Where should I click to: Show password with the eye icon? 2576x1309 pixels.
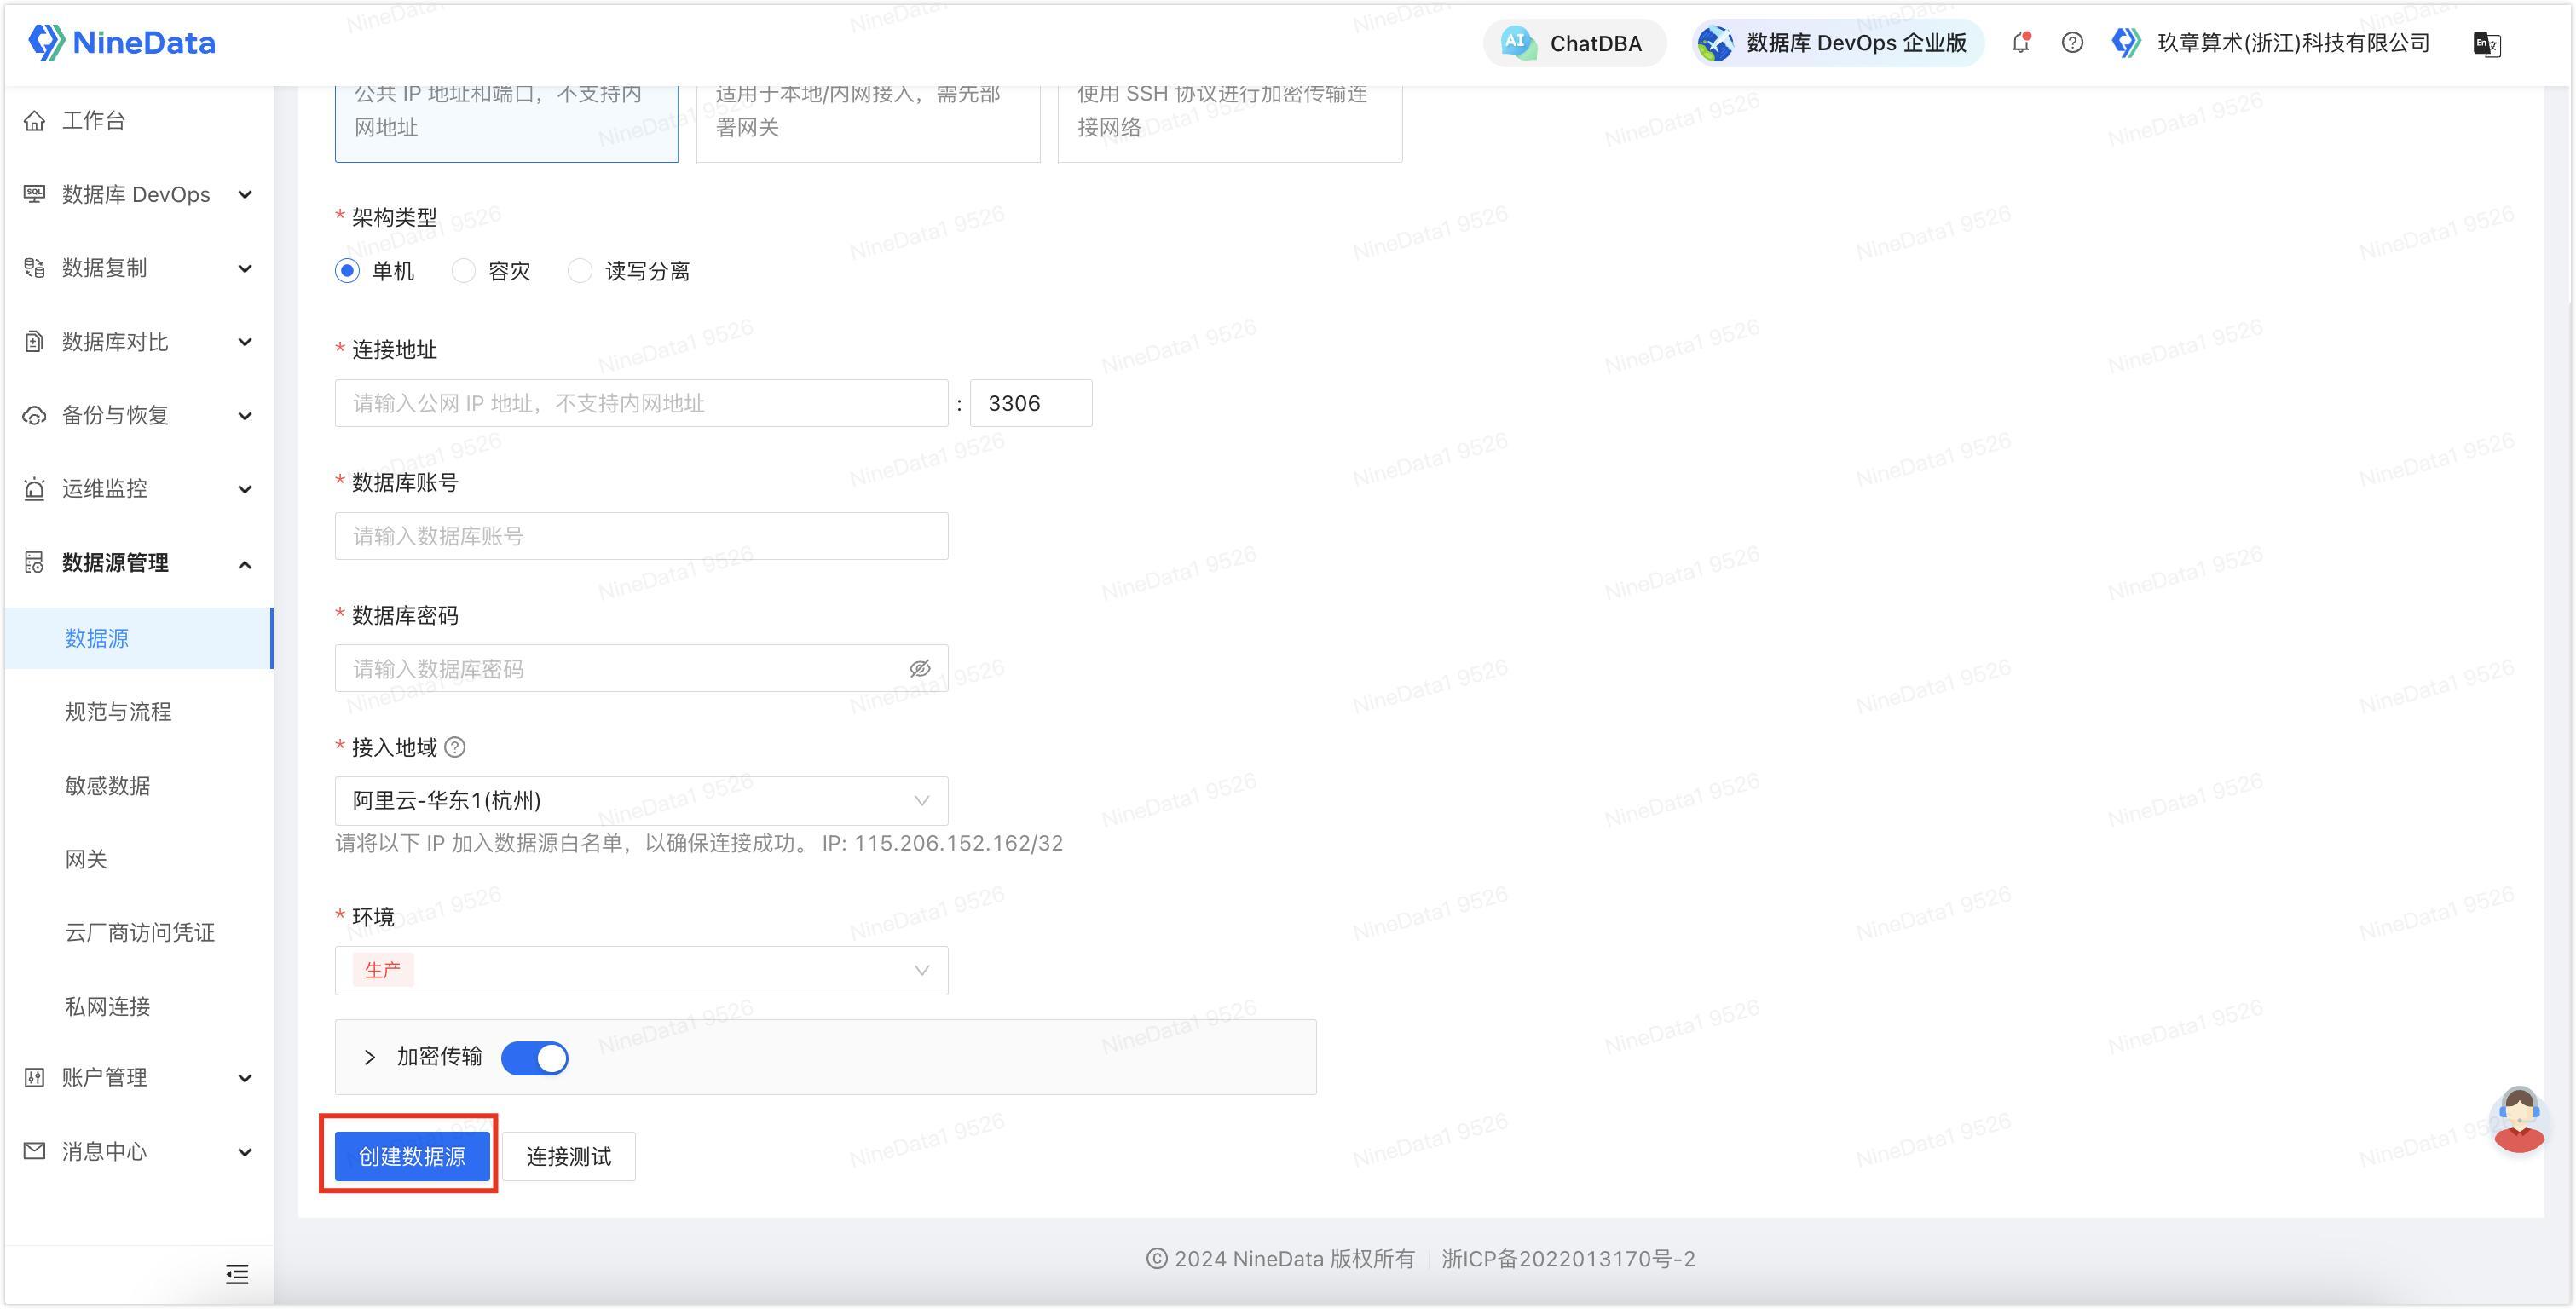(919, 669)
